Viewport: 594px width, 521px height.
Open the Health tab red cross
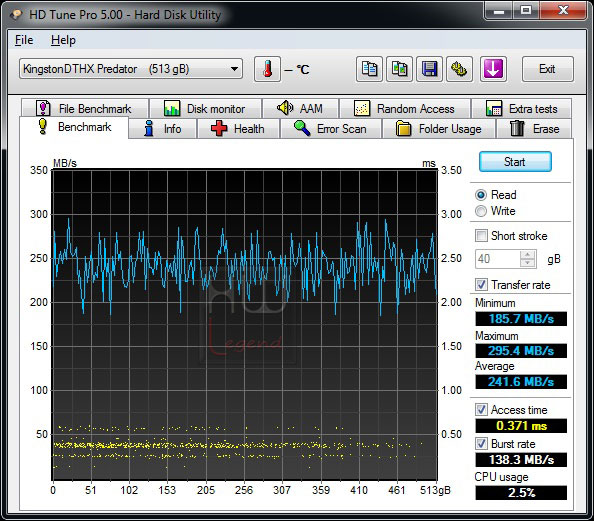[238, 129]
